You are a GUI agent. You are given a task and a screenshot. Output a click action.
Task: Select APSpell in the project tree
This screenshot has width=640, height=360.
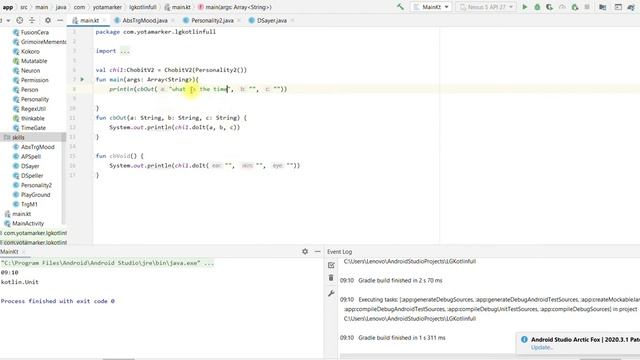(x=27, y=157)
